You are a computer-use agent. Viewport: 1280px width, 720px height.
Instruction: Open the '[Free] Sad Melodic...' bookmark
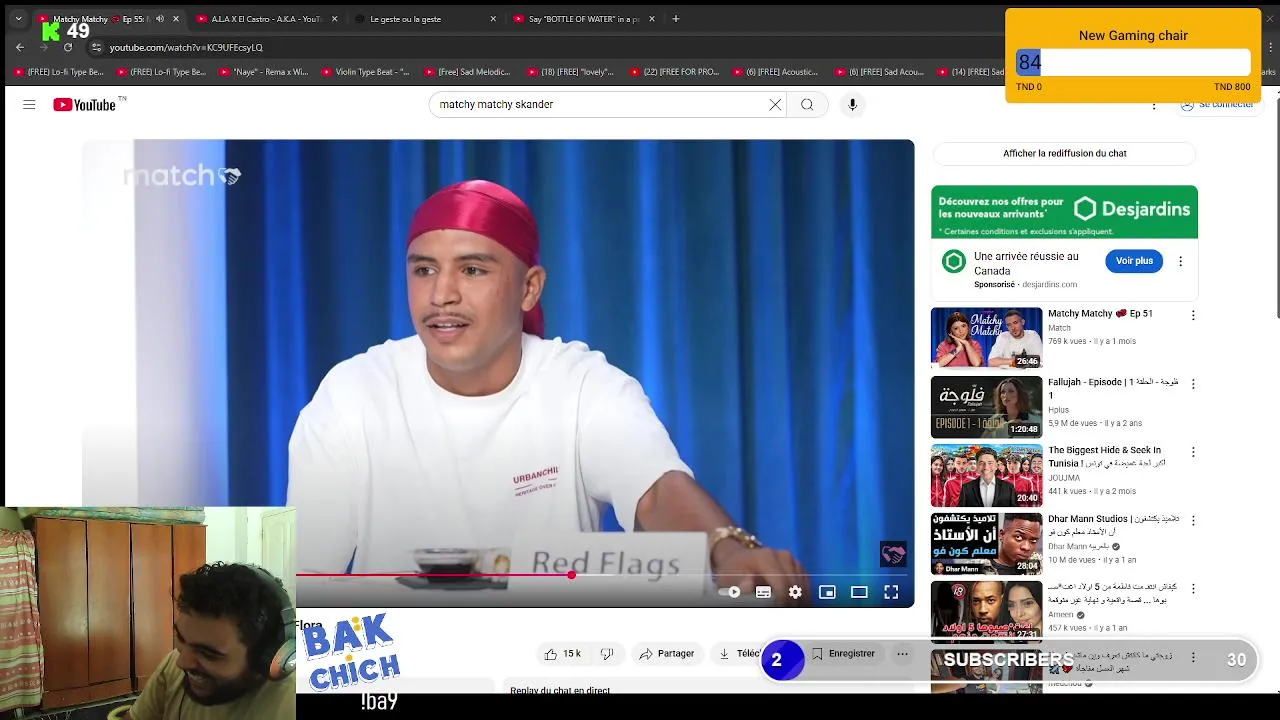click(x=468, y=72)
